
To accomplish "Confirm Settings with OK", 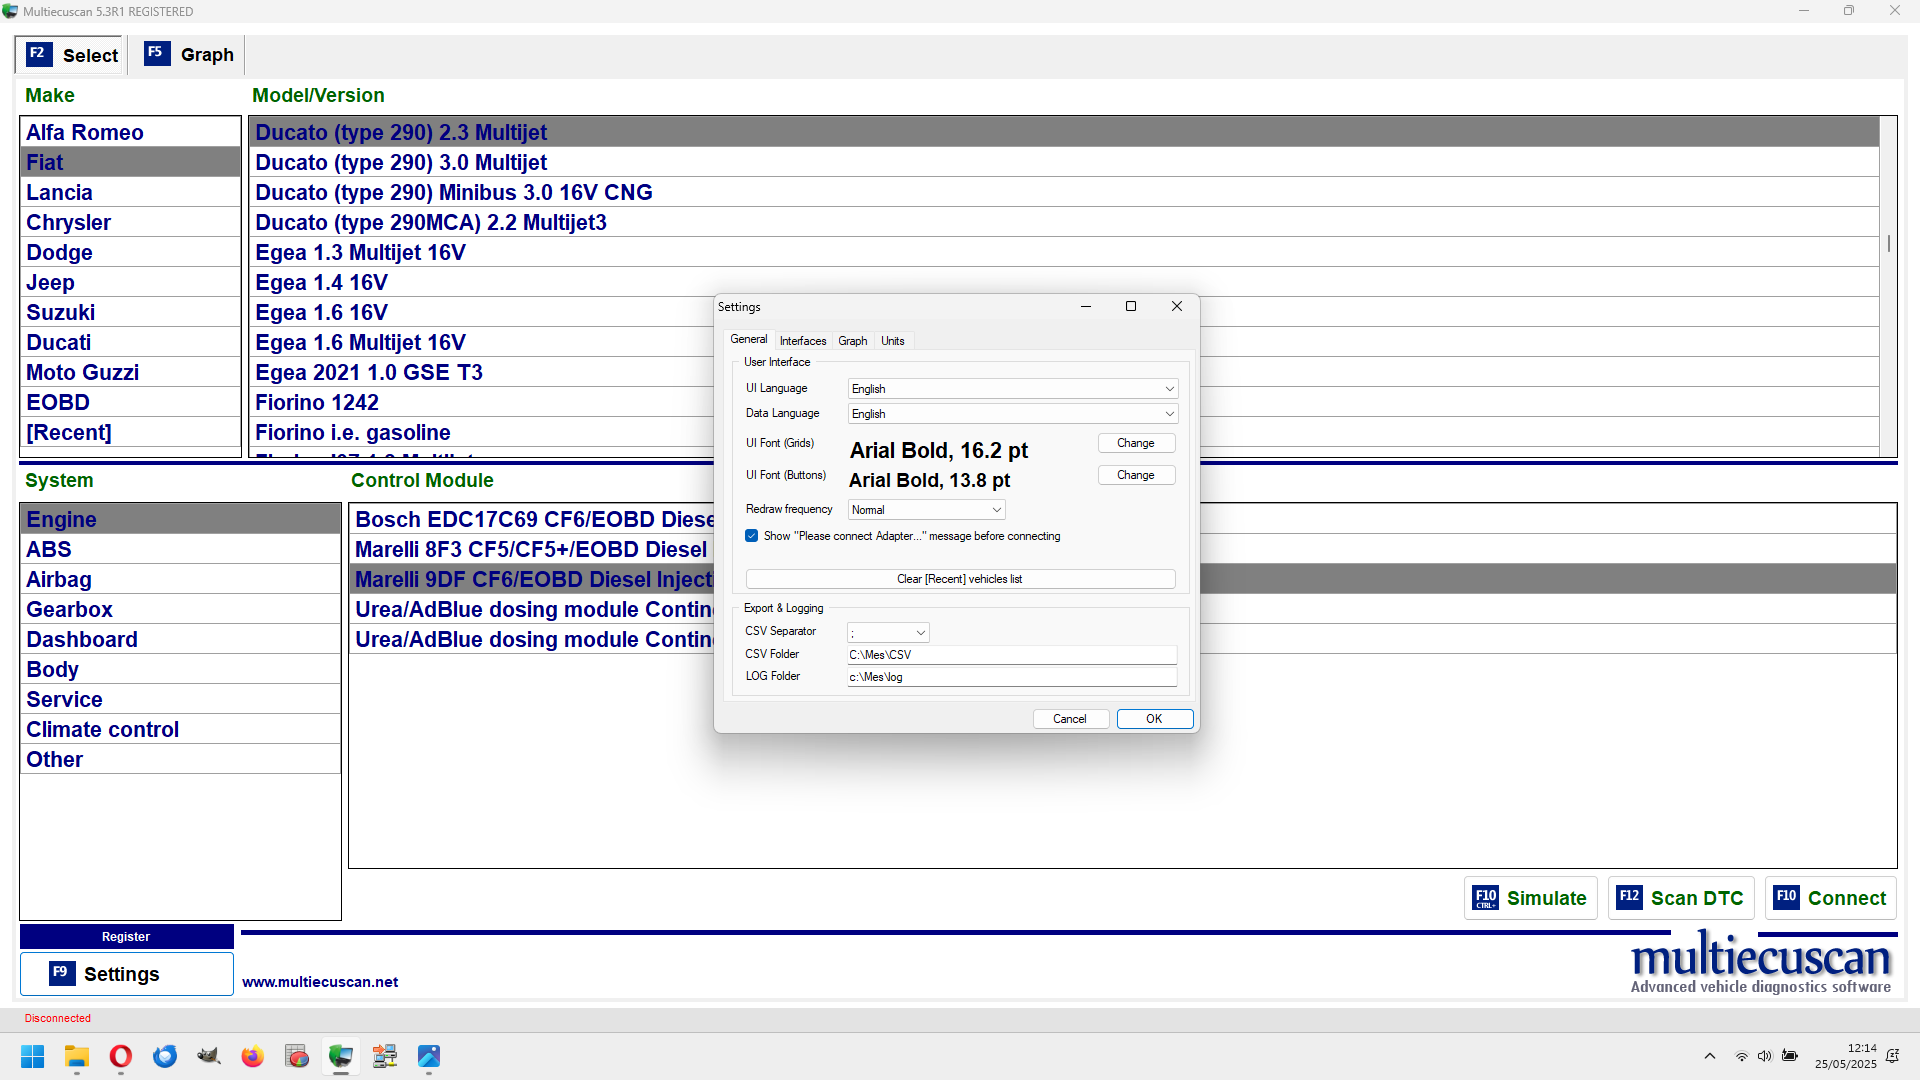I will tap(1155, 719).
